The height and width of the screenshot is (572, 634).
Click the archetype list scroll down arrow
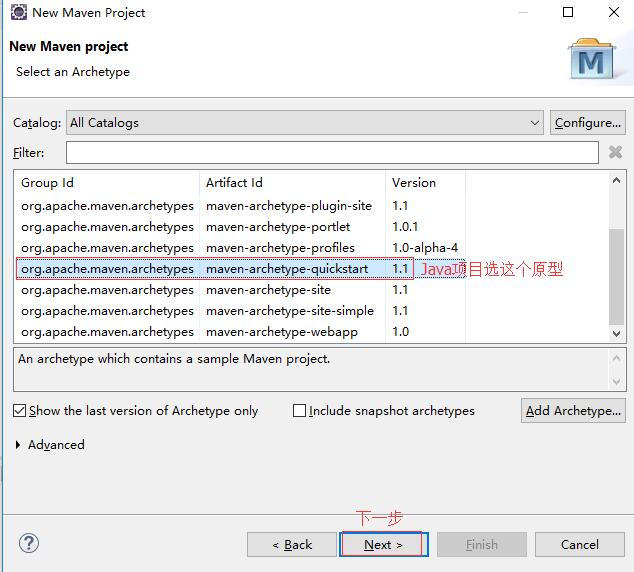point(616,334)
